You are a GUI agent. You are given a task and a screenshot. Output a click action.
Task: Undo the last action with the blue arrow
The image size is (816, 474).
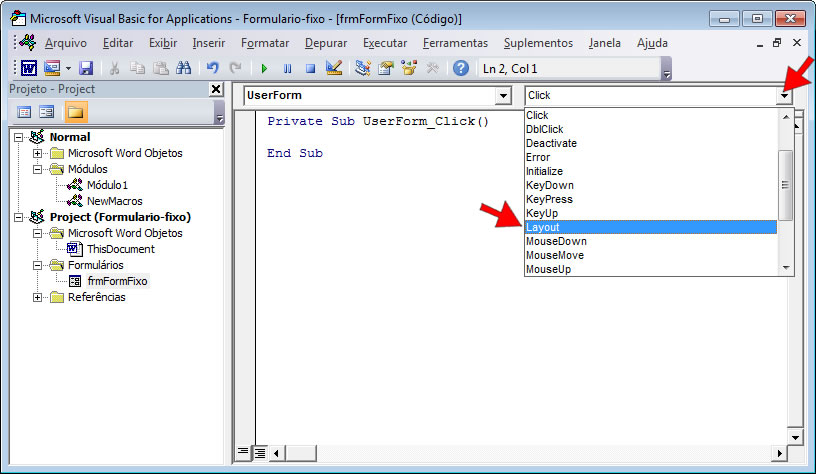click(x=212, y=68)
